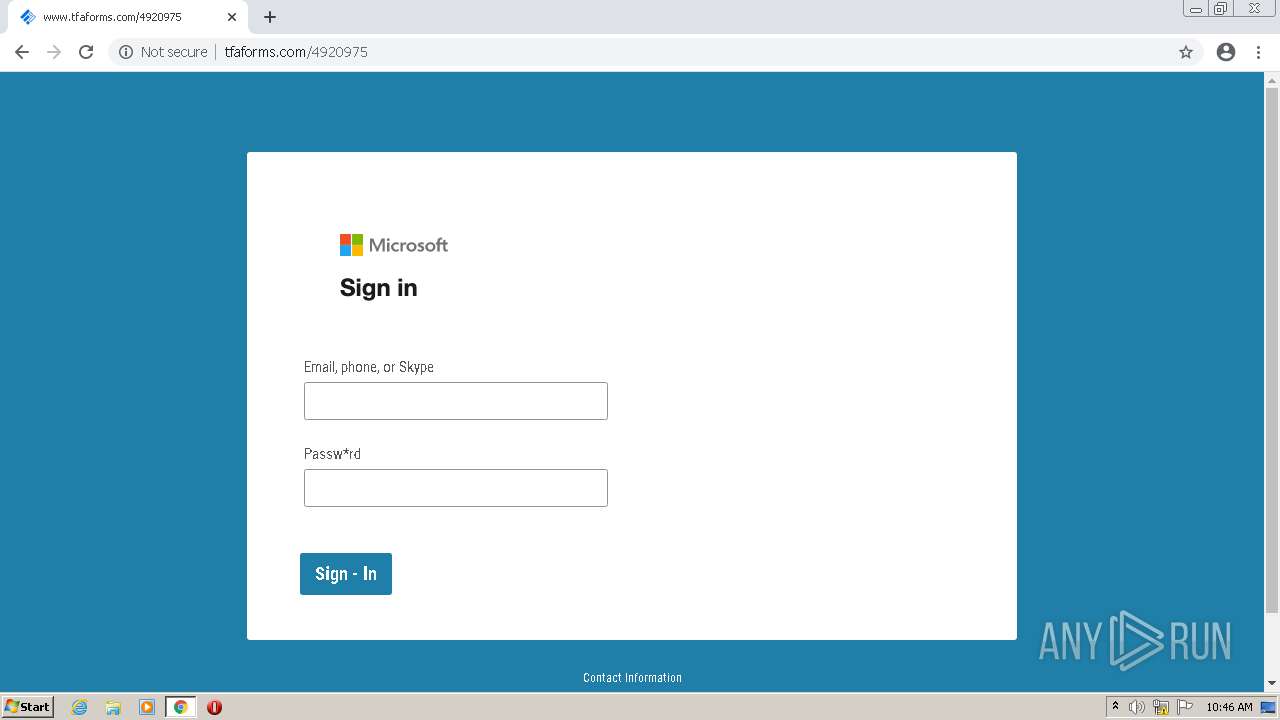Click the Sign - In button

(346, 574)
